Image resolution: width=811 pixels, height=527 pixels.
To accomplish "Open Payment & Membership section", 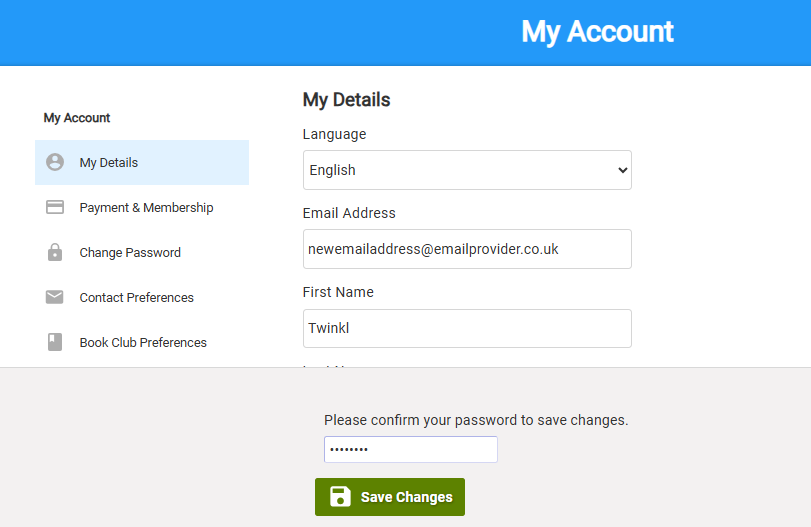I will pos(142,207).
